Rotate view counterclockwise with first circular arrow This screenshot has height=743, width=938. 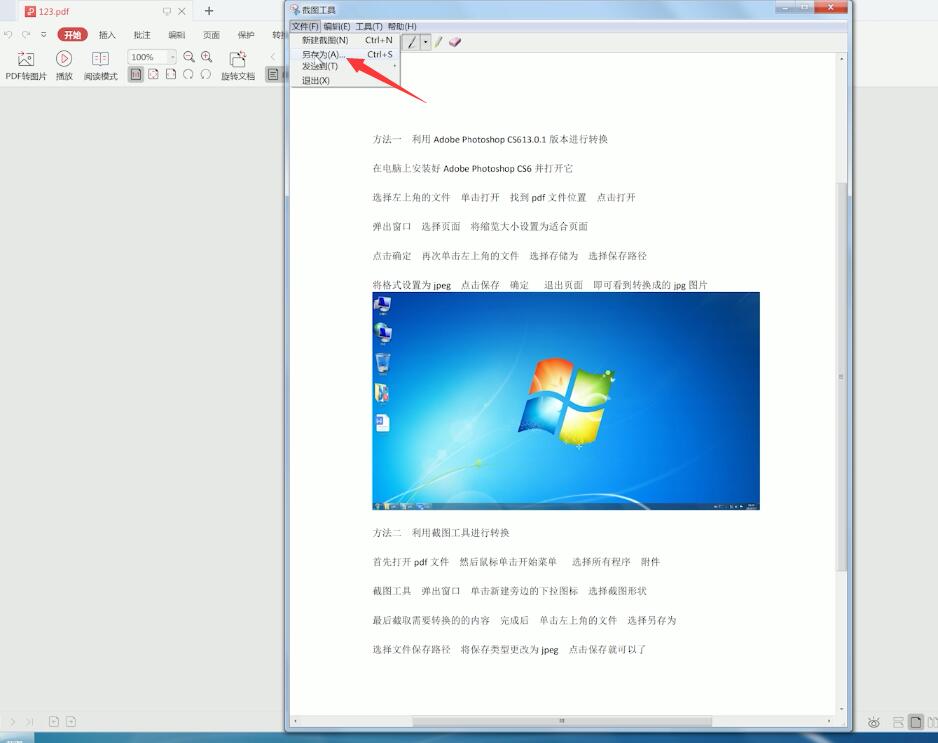click(x=188, y=74)
